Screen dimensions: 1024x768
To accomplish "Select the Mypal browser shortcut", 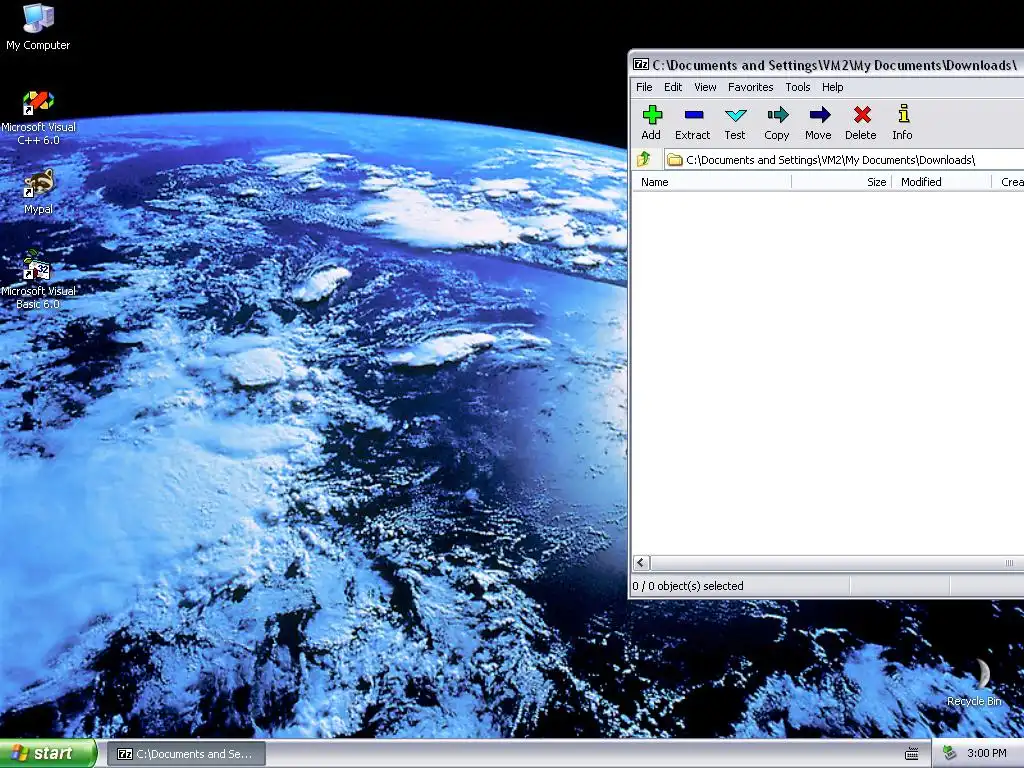I will [x=38, y=191].
